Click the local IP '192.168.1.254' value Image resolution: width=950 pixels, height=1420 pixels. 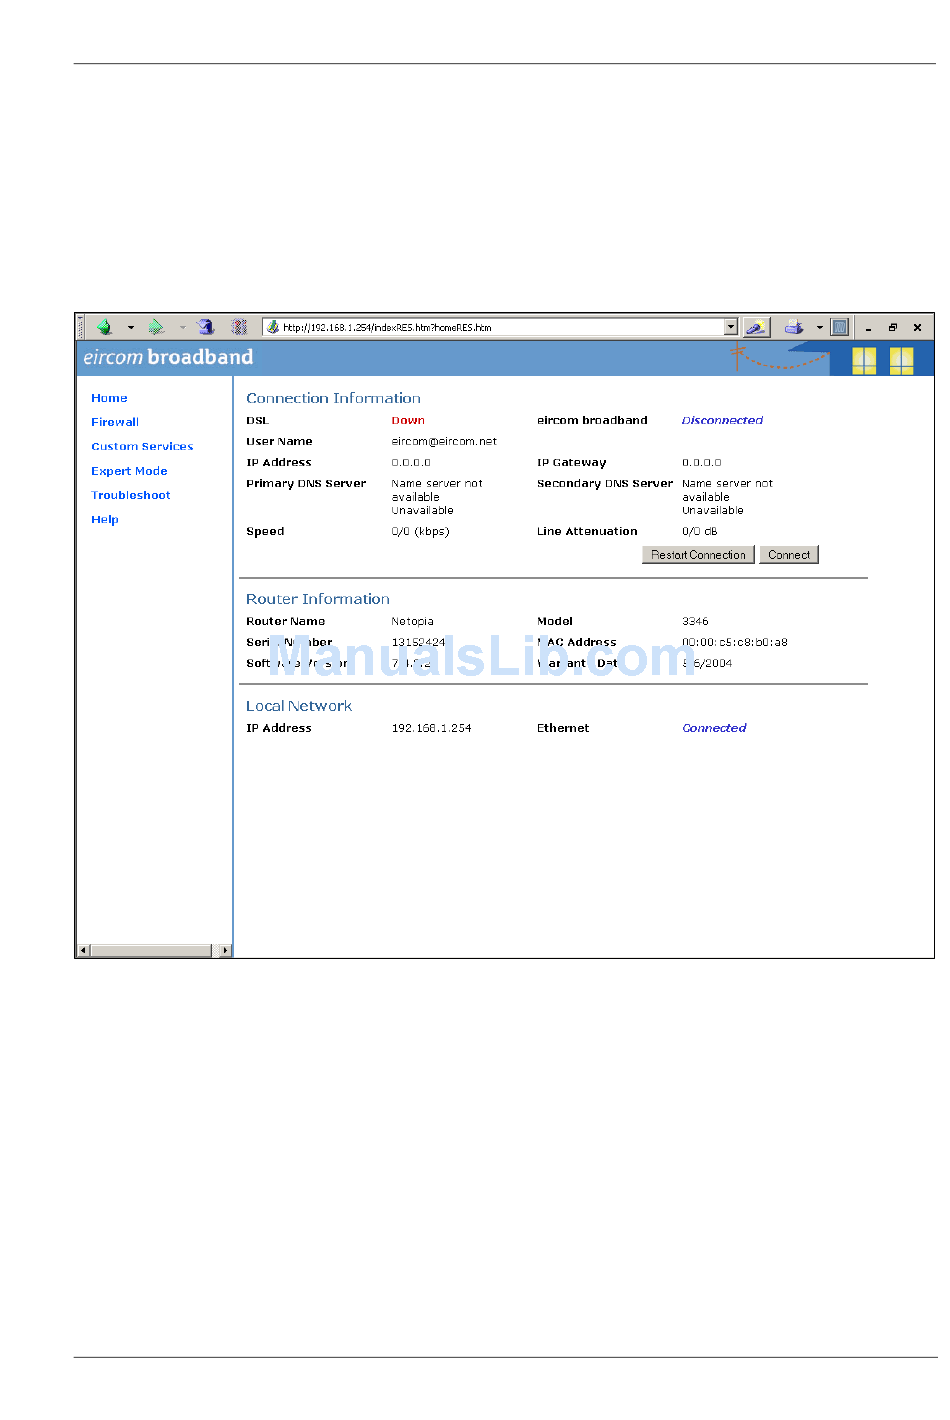pyautogui.click(x=431, y=729)
